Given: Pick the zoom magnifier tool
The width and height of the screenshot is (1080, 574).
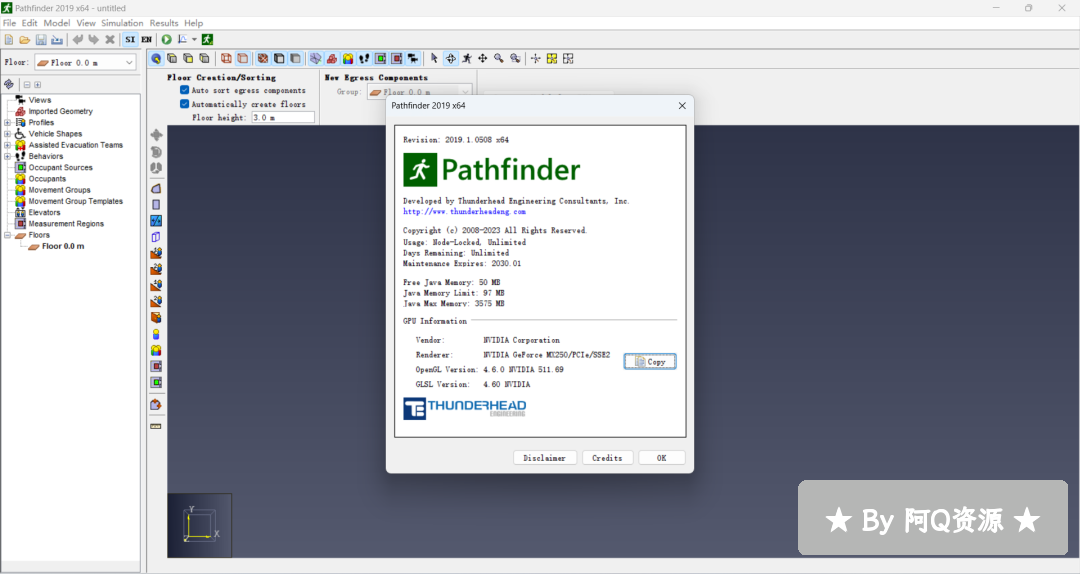Looking at the screenshot, I should point(499,59).
